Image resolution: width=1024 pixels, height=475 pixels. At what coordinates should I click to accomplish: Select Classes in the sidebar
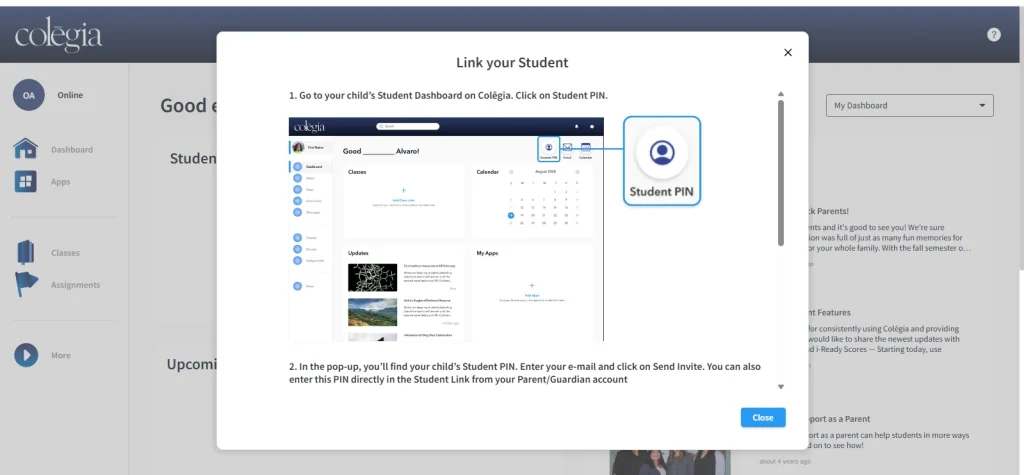pyautogui.click(x=65, y=253)
